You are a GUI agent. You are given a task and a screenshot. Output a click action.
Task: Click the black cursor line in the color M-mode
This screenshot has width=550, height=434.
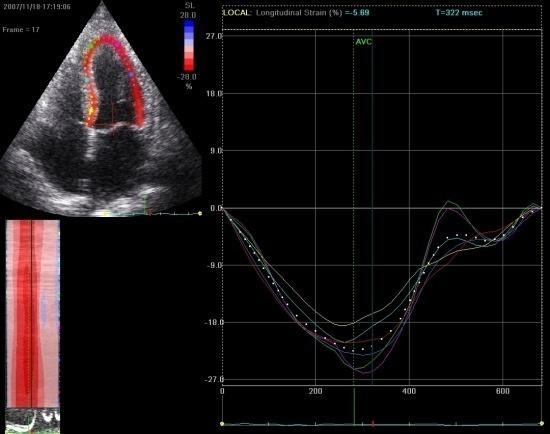32,313
